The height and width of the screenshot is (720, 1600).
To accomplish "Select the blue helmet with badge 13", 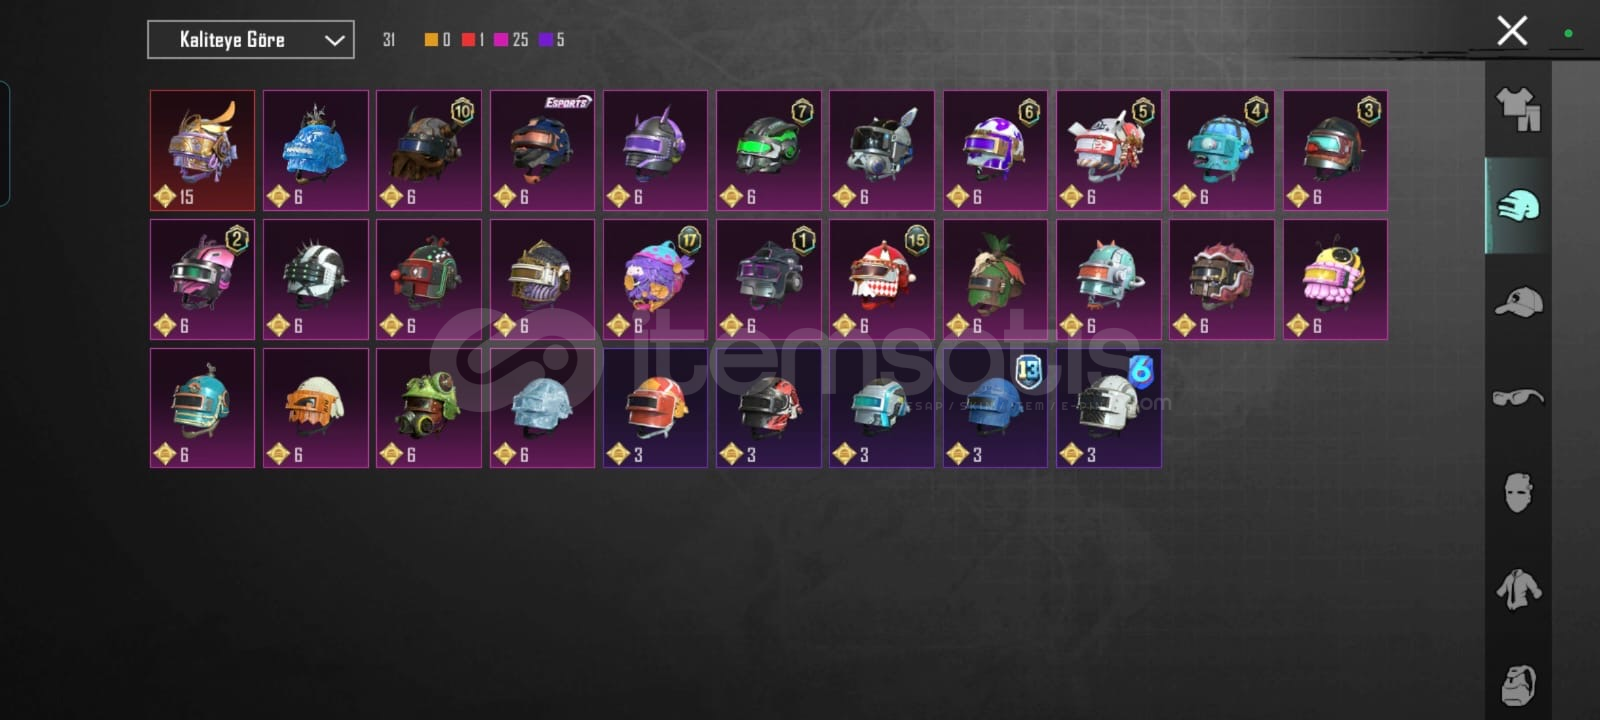I will click(995, 408).
